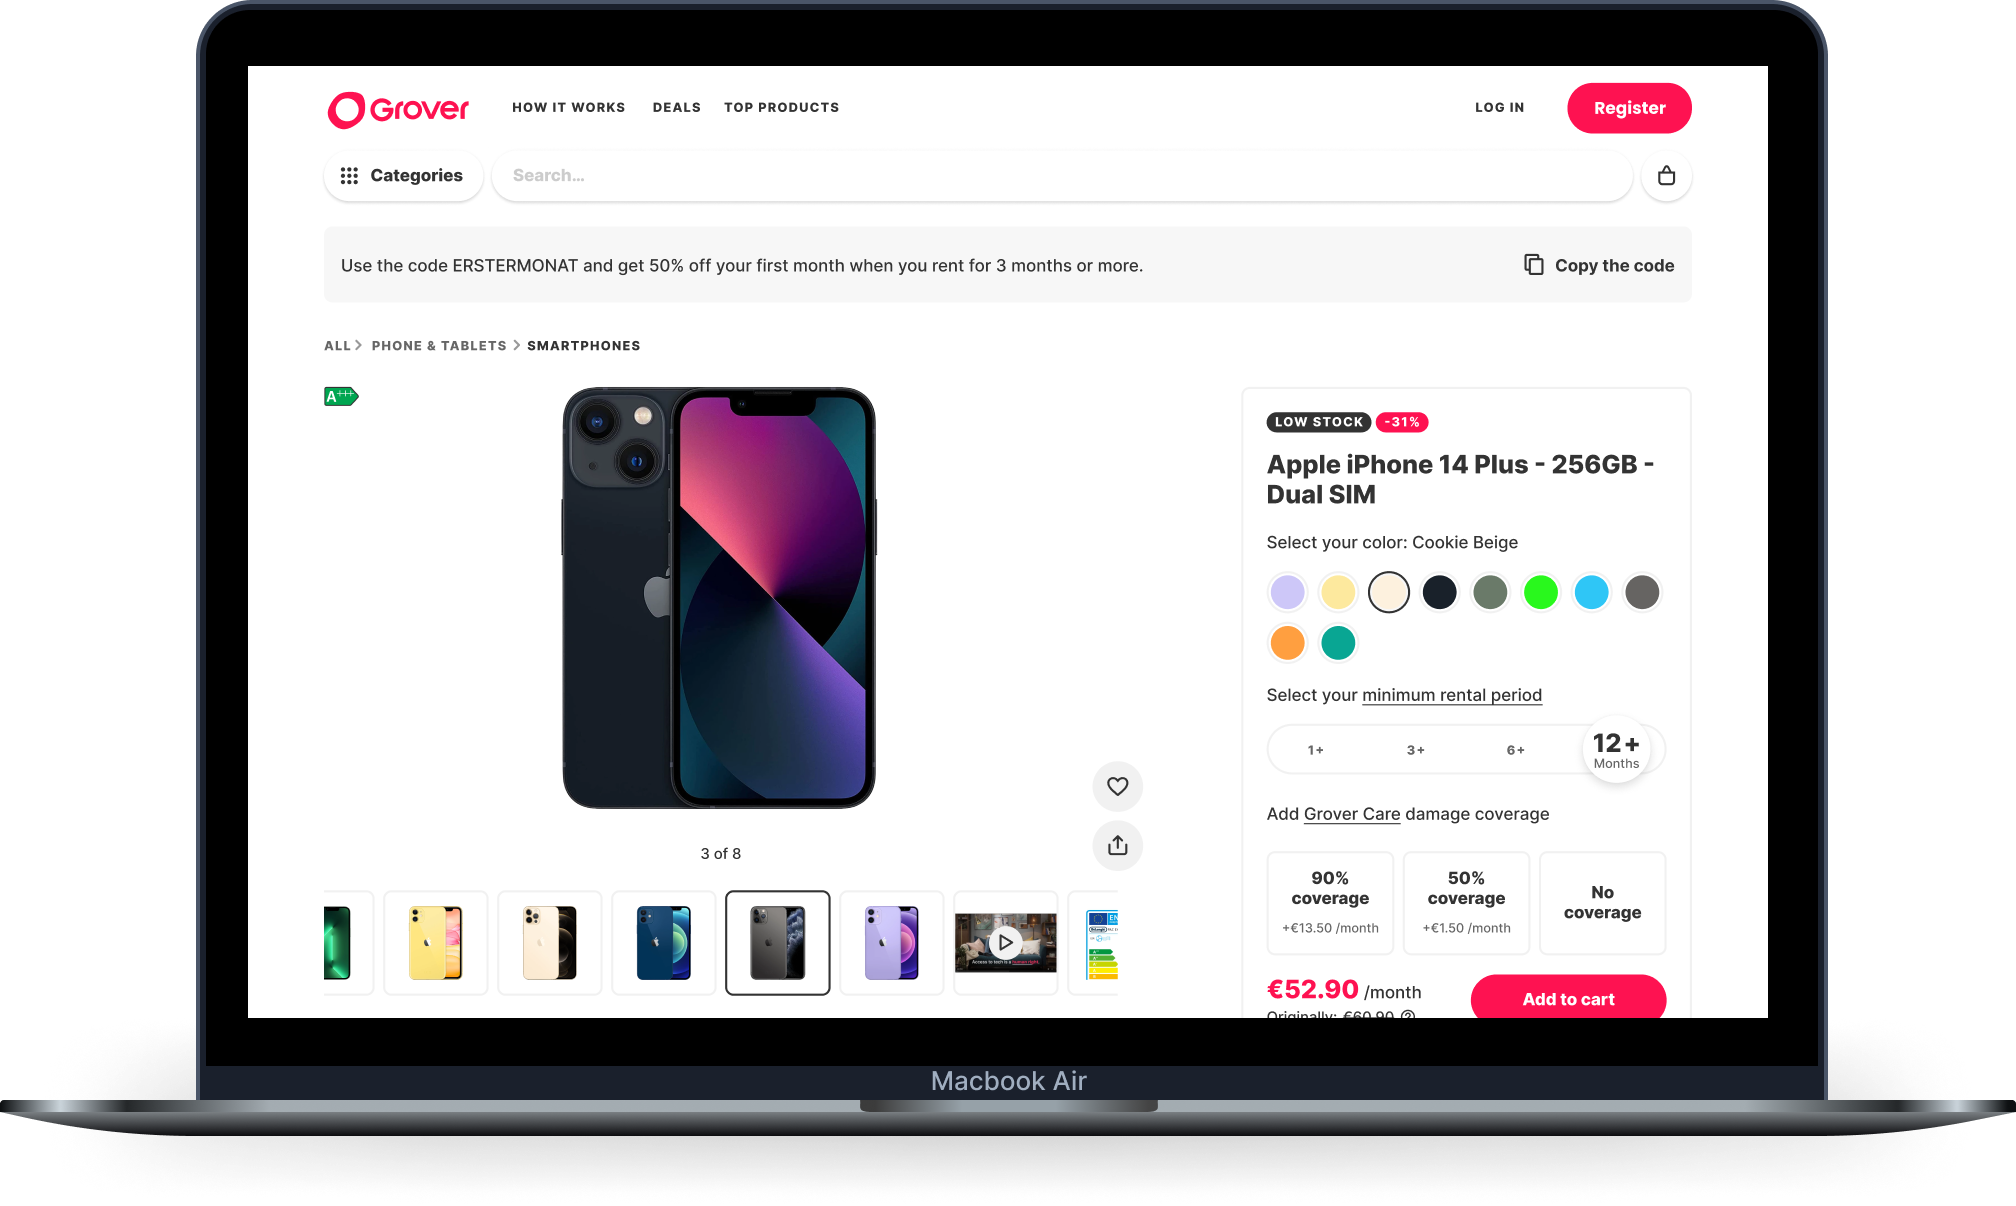Click Copy the code button
This screenshot has width=2016, height=1206.
[1598, 264]
